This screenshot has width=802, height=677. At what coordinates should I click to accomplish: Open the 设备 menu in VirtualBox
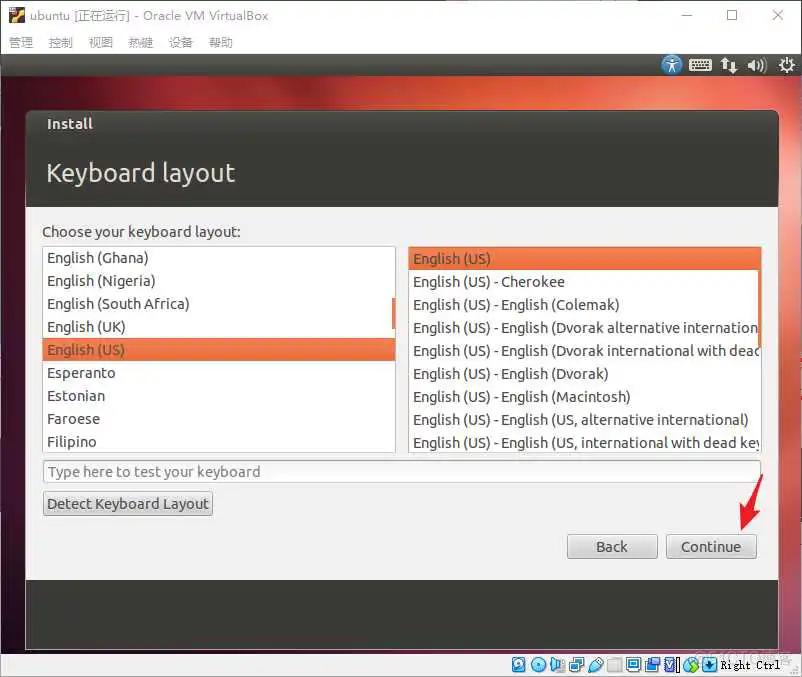(180, 42)
